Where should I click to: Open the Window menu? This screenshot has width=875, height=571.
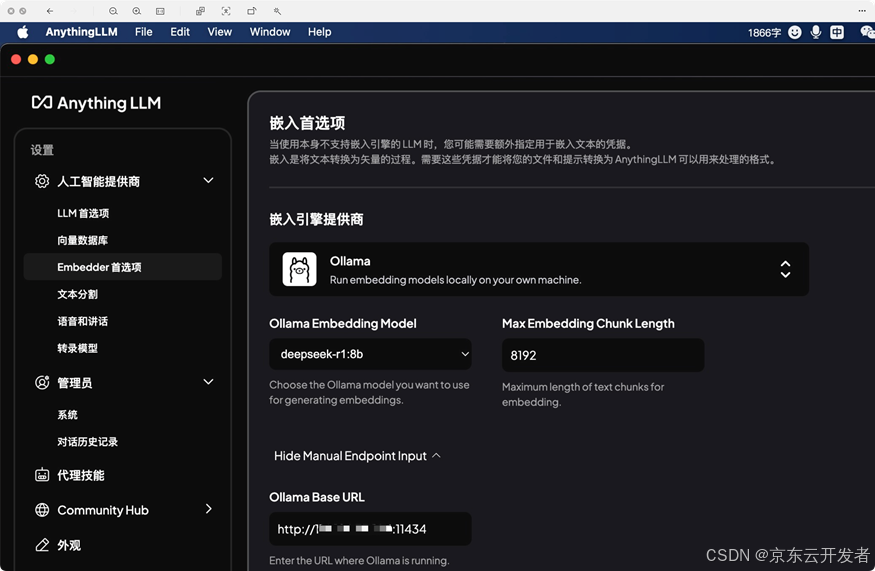coord(270,32)
